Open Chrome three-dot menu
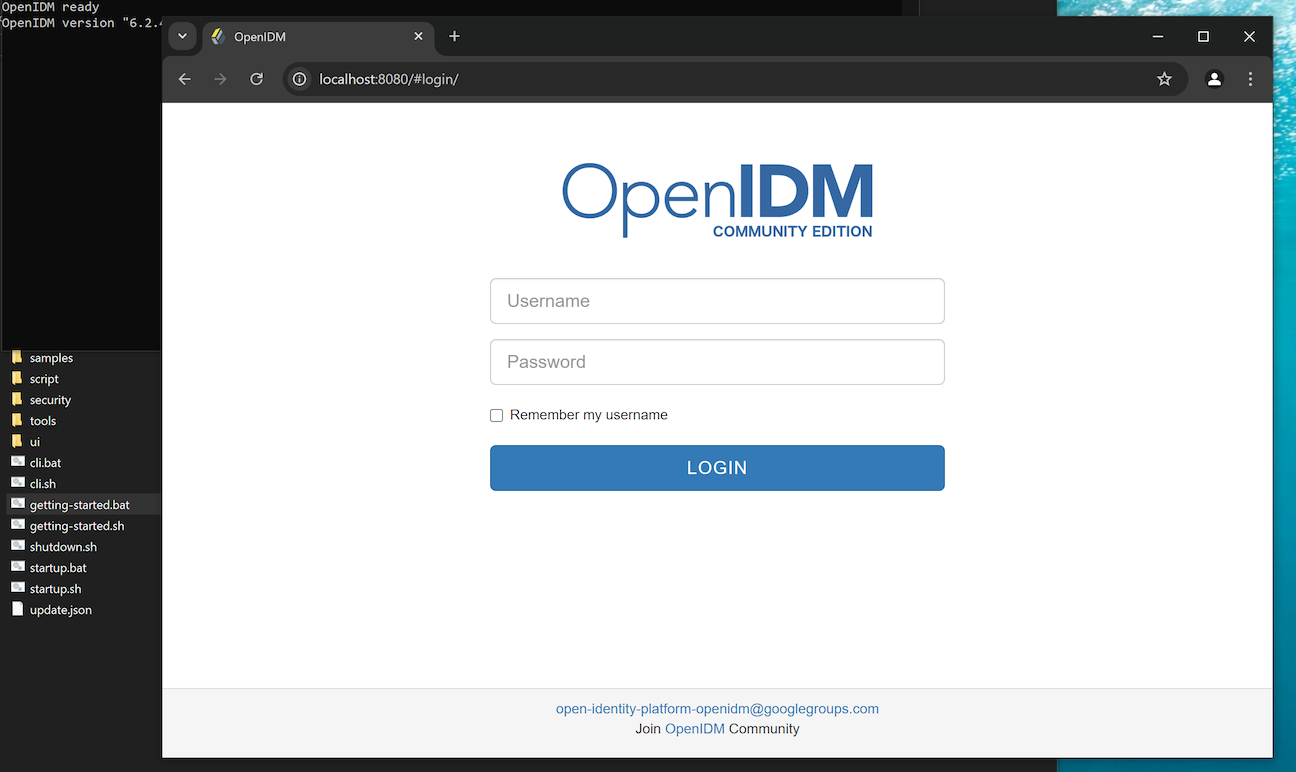Viewport: 1296px width, 772px height. [x=1250, y=79]
